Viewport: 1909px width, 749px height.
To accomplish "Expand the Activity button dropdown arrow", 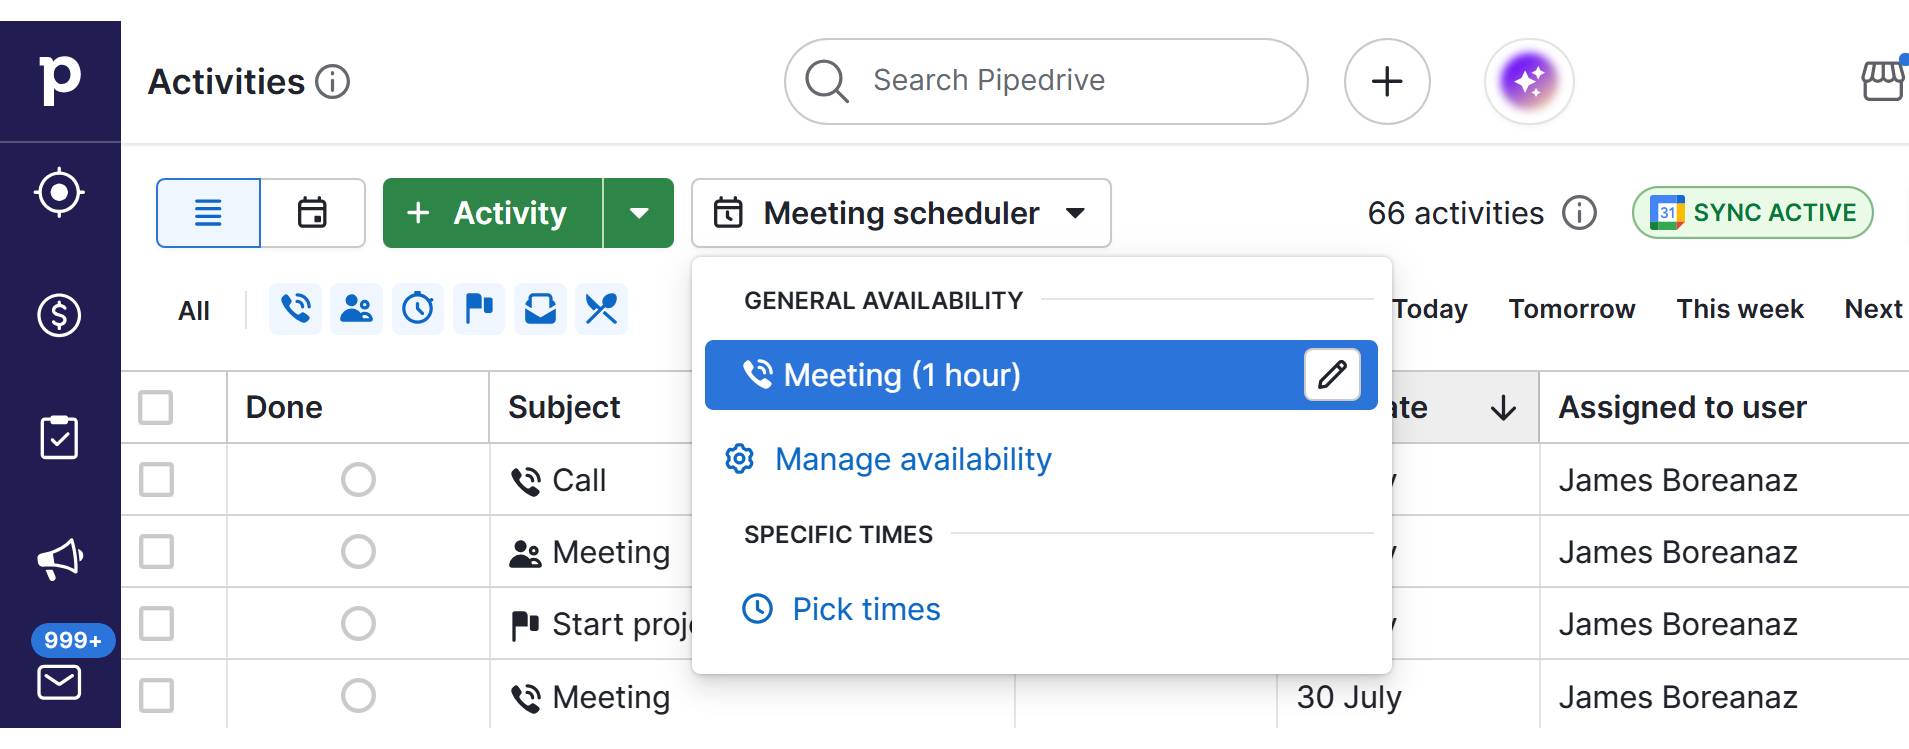I will (x=639, y=213).
